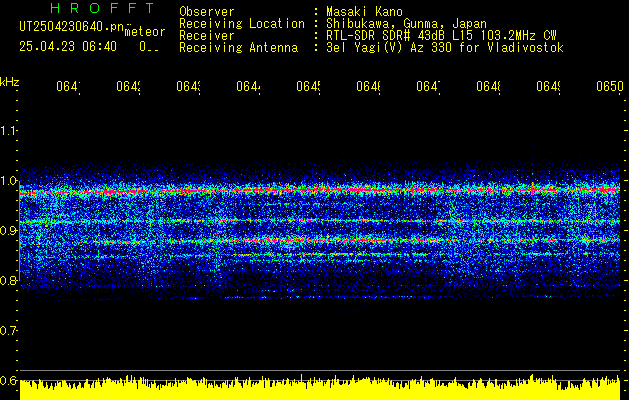Click the 1.0 frequency axis label

[x=8, y=181]
